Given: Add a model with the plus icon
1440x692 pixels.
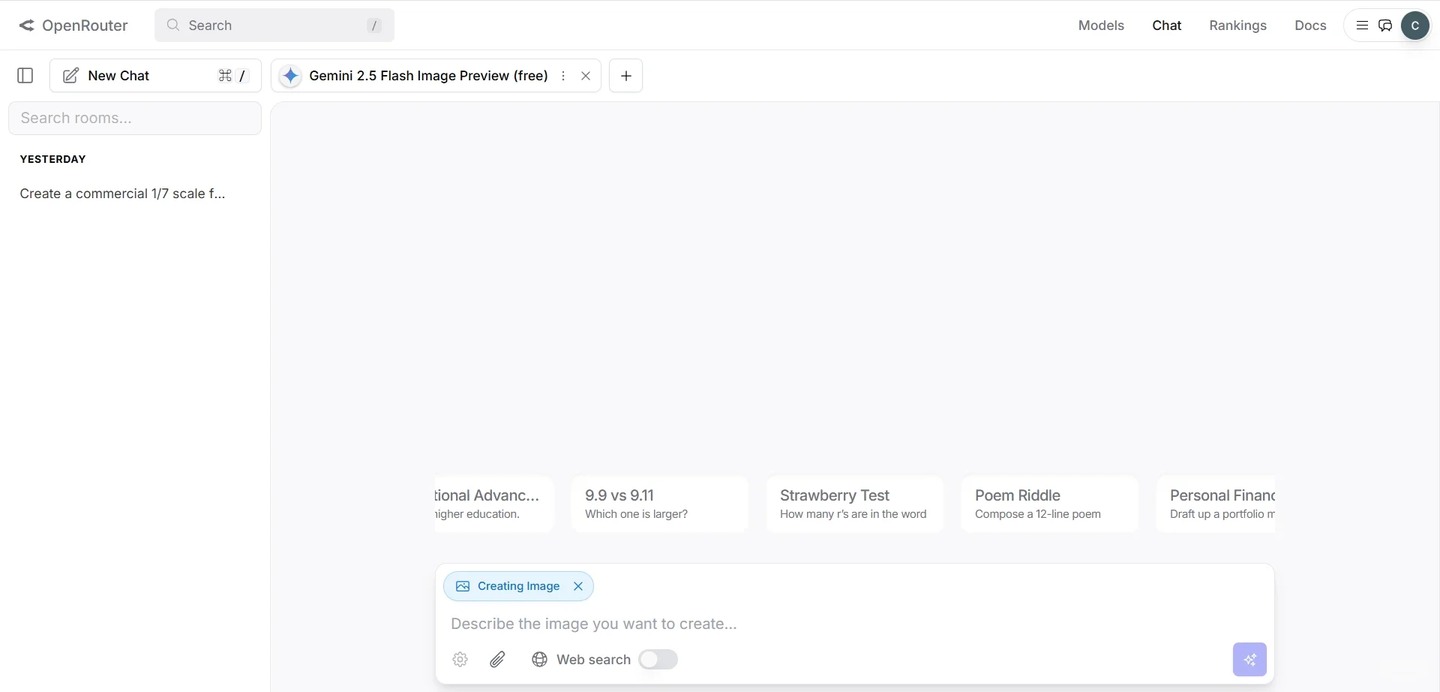Looking at the screenshot, I should point(626,75).
